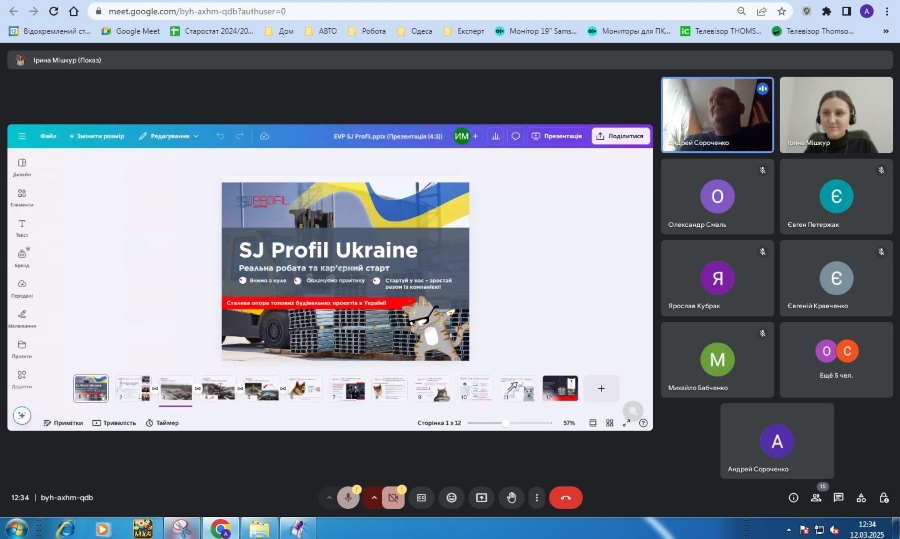Screen dimensions: 900x539
Task: Open the emoji reactions panel
Action: pyautogui.click(x=452, y=497)
